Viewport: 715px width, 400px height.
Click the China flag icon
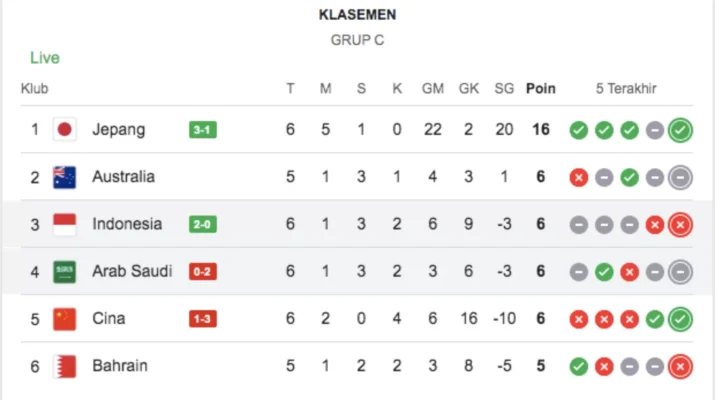pos(65,319)
